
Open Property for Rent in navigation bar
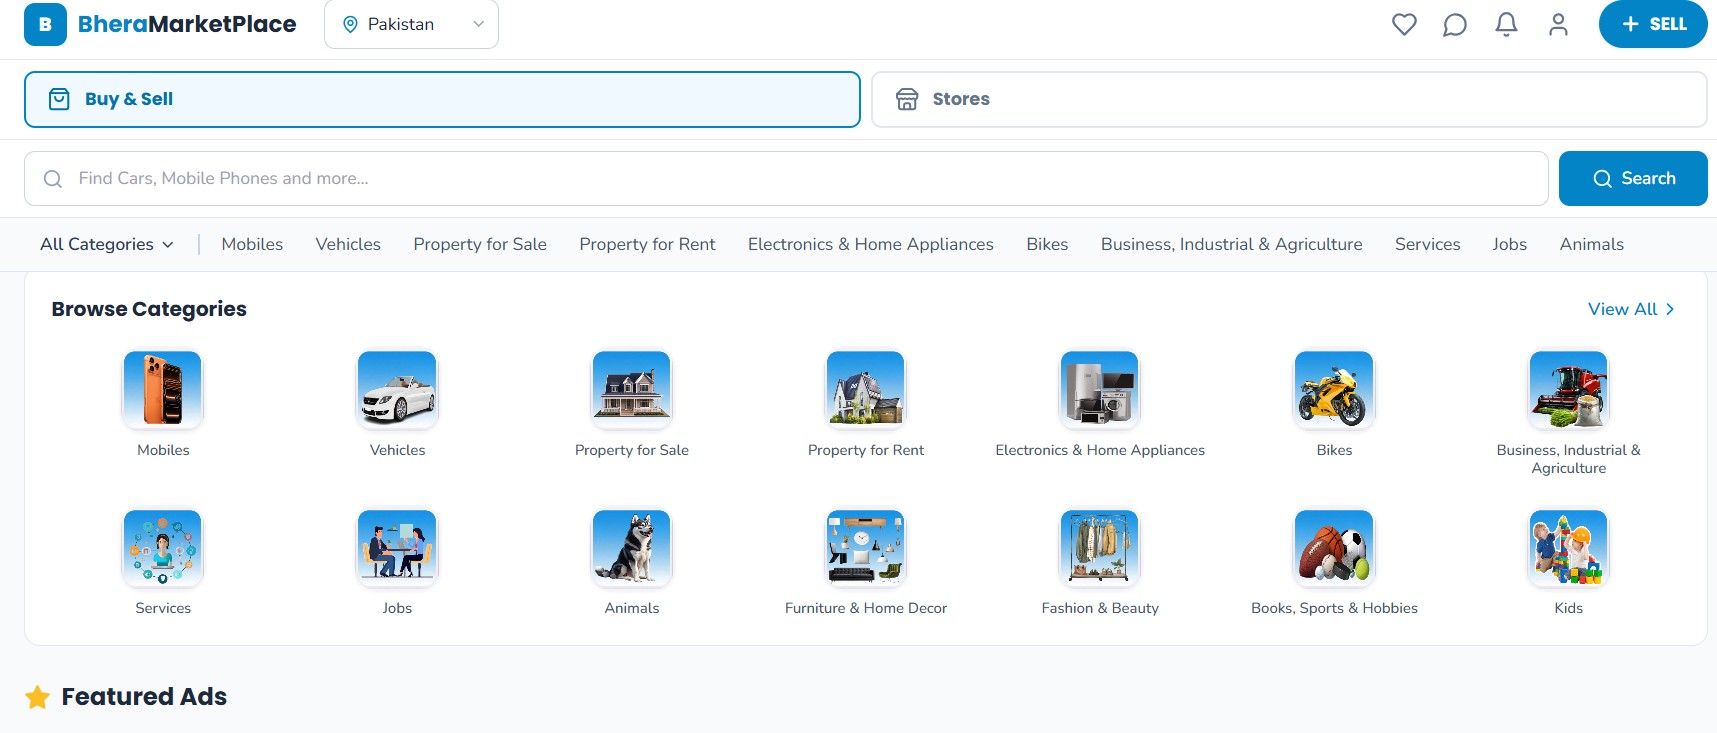click(x=647, y=244)
